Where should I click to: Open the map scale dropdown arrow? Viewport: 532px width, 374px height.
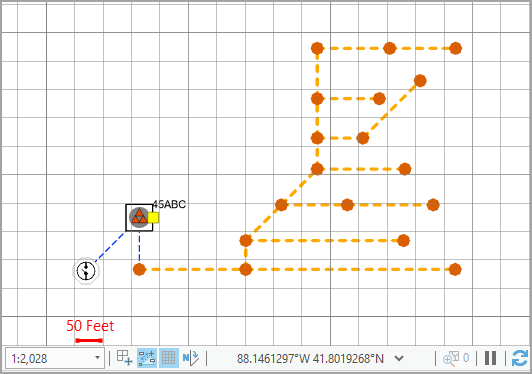click(97, 358)
